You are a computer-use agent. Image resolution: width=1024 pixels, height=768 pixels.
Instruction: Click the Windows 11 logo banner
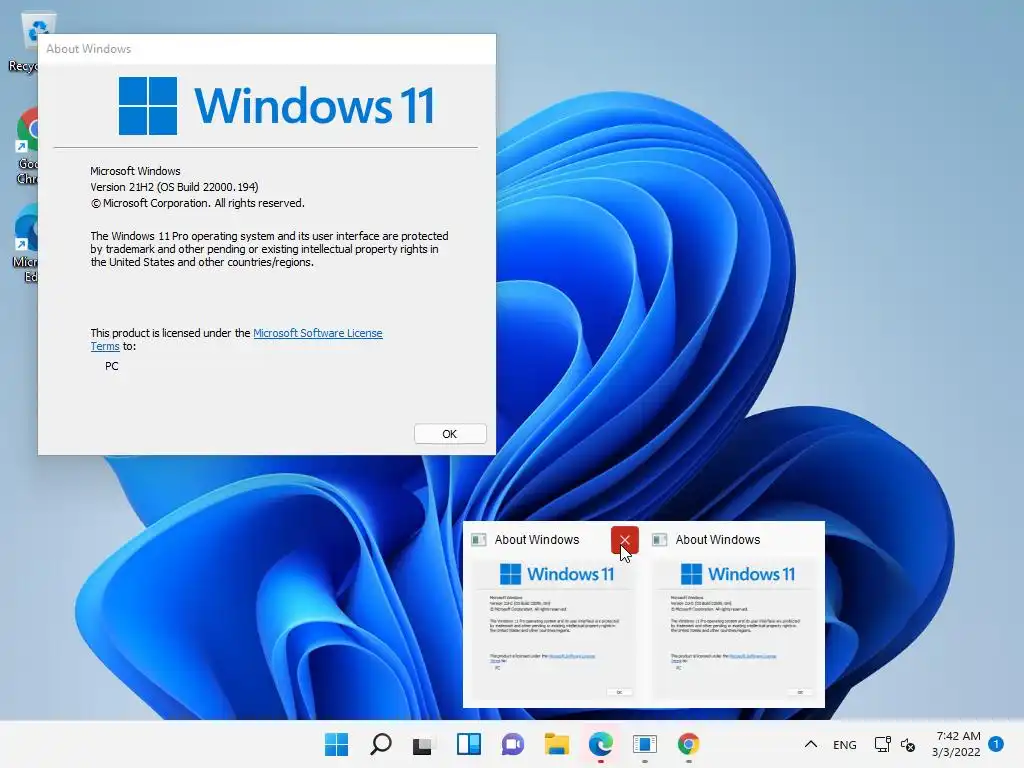pyautogui.click(x=277, y=106)
